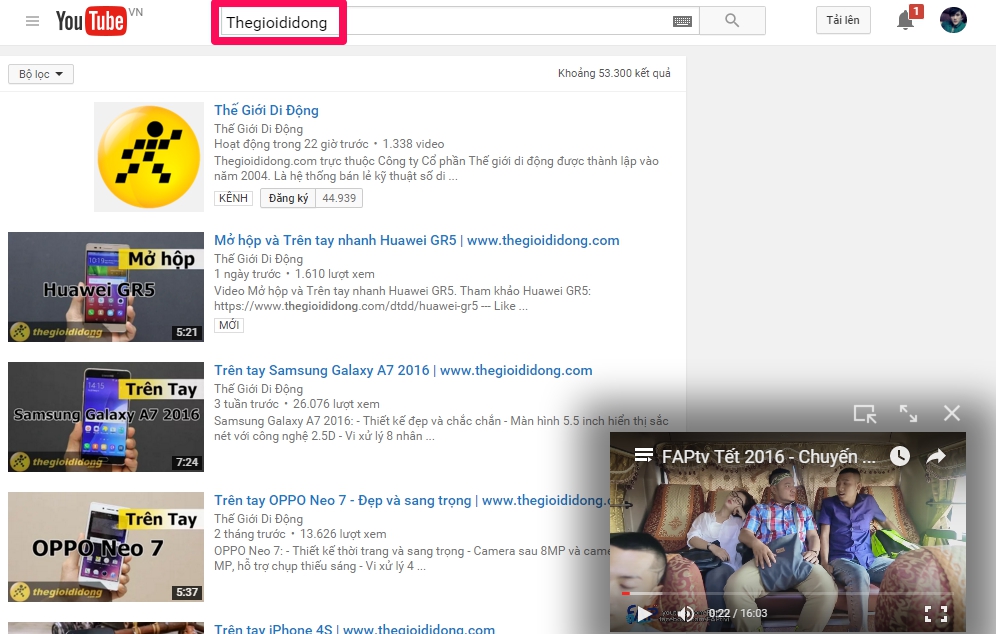This screenshot has height=634, width=996.
Task: Add to Watch Later clock icon
Action: coord(899,455)
